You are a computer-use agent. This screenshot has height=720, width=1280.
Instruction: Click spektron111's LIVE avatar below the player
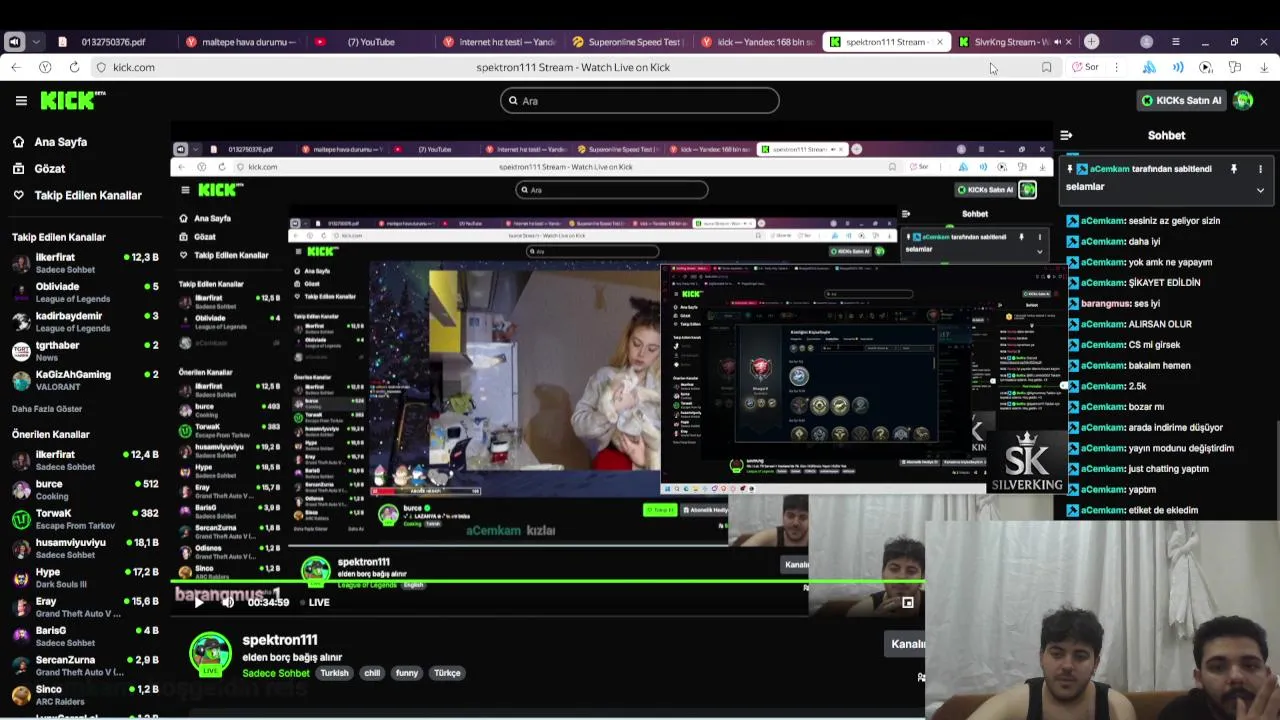[210, 655]
